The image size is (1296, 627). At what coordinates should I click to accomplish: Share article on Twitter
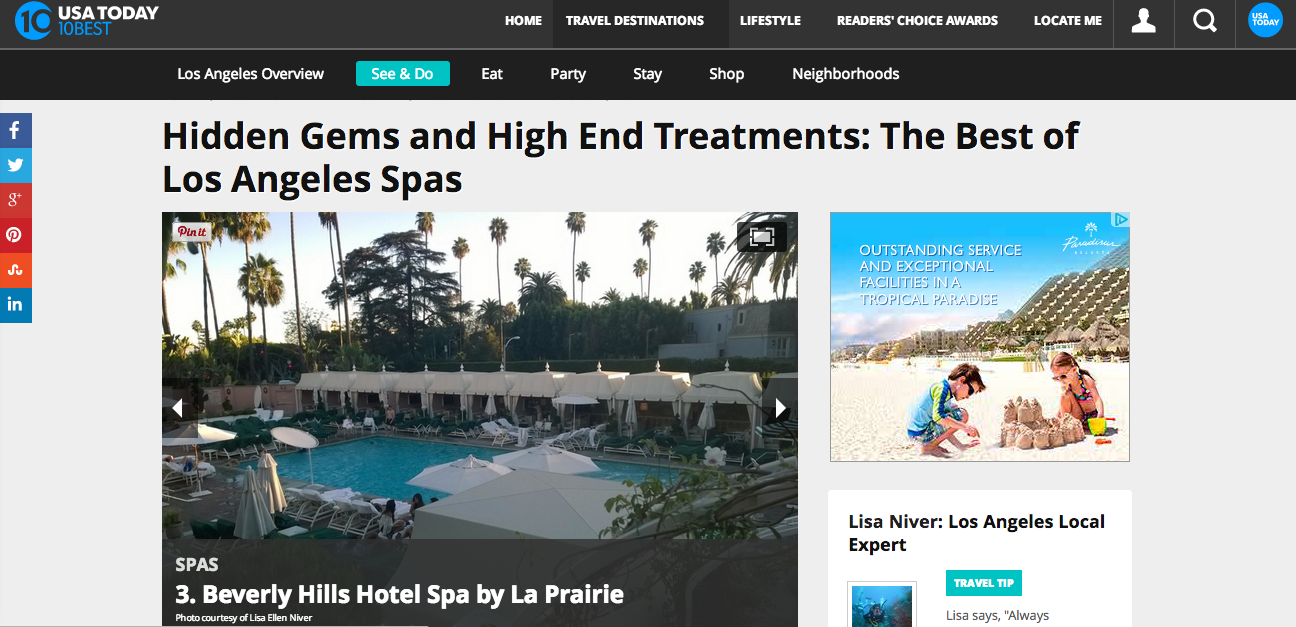16,165
